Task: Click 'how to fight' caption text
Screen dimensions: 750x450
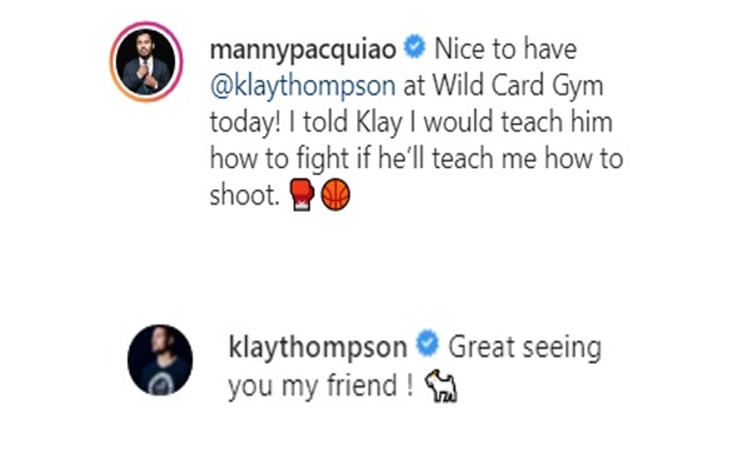Action: [x=279, y=159]
